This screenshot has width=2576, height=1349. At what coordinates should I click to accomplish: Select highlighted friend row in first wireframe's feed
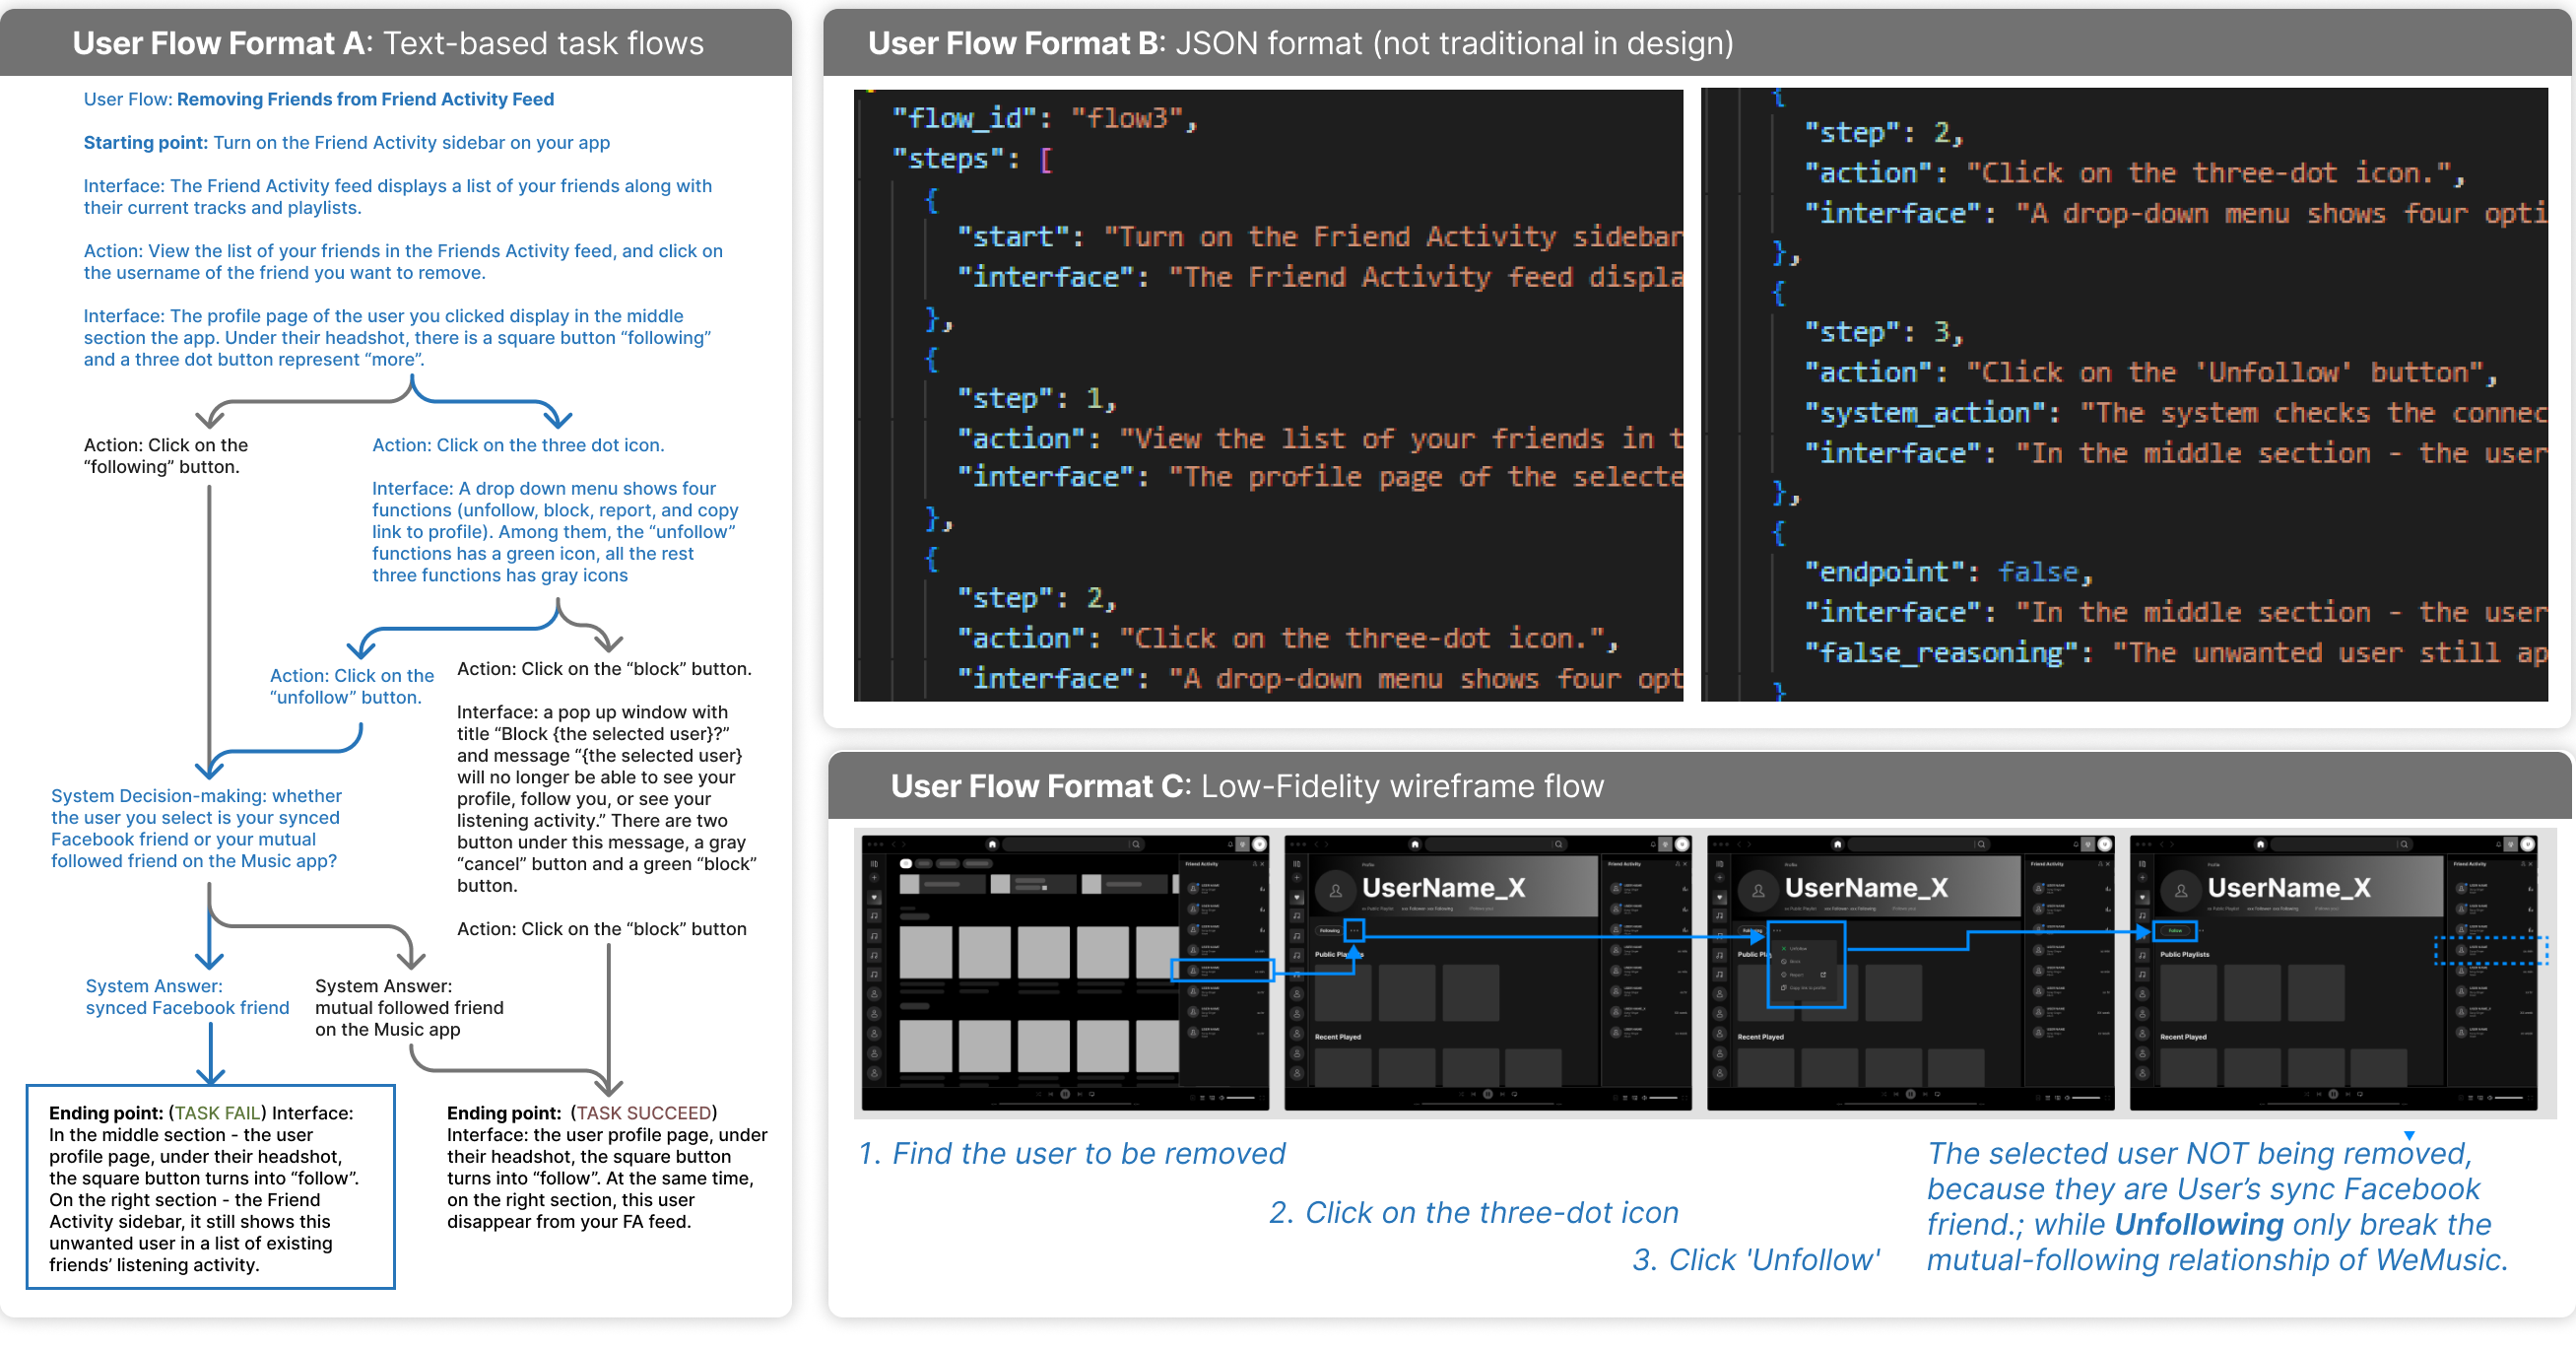[x=1223, y=971]
